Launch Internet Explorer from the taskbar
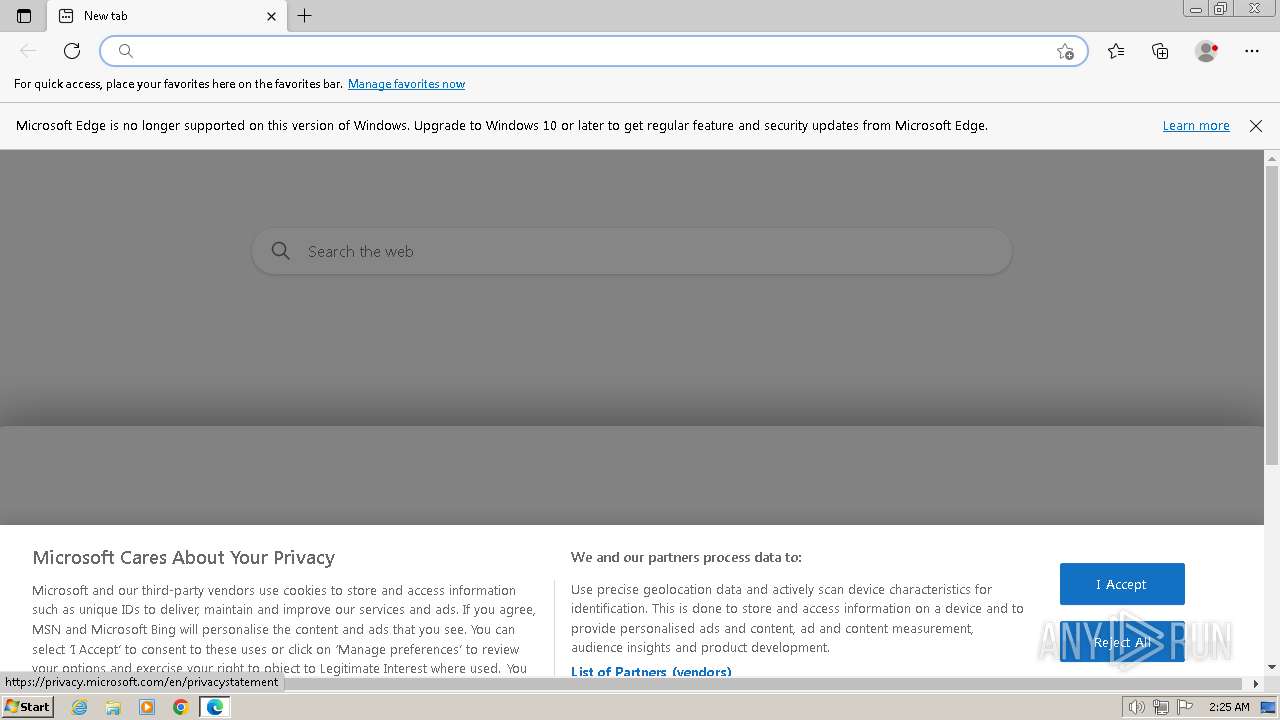 pos(80,707)
